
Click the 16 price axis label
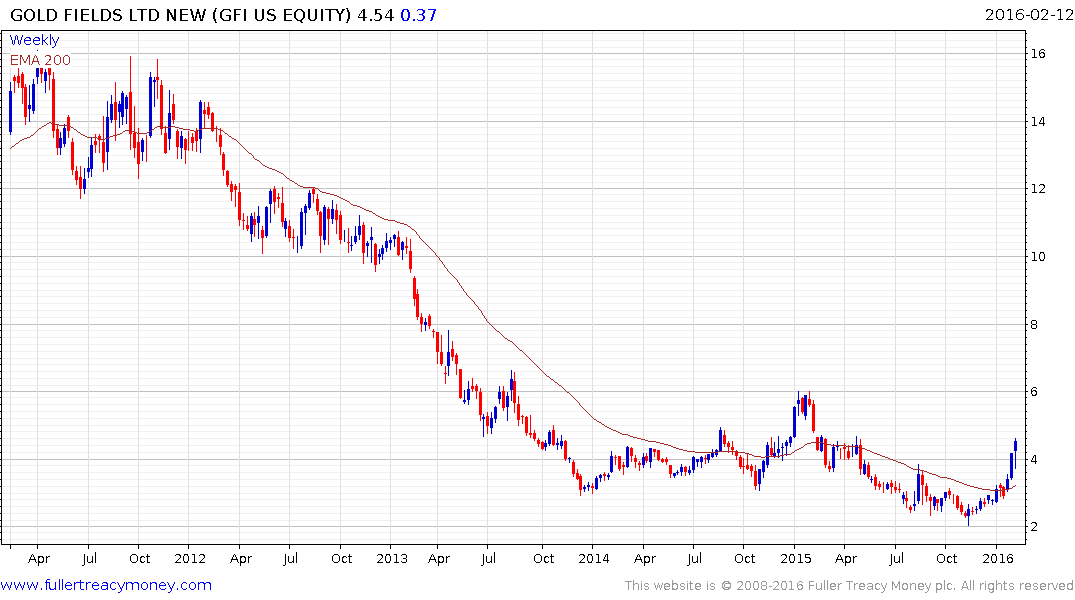(1038, 53)
